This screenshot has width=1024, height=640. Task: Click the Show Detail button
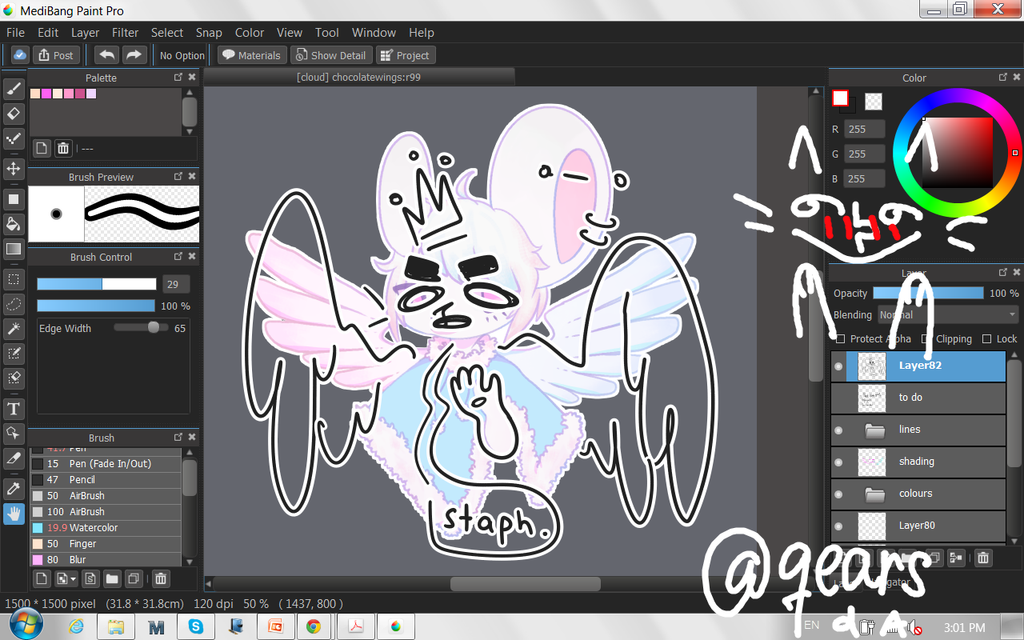point(331,56)
